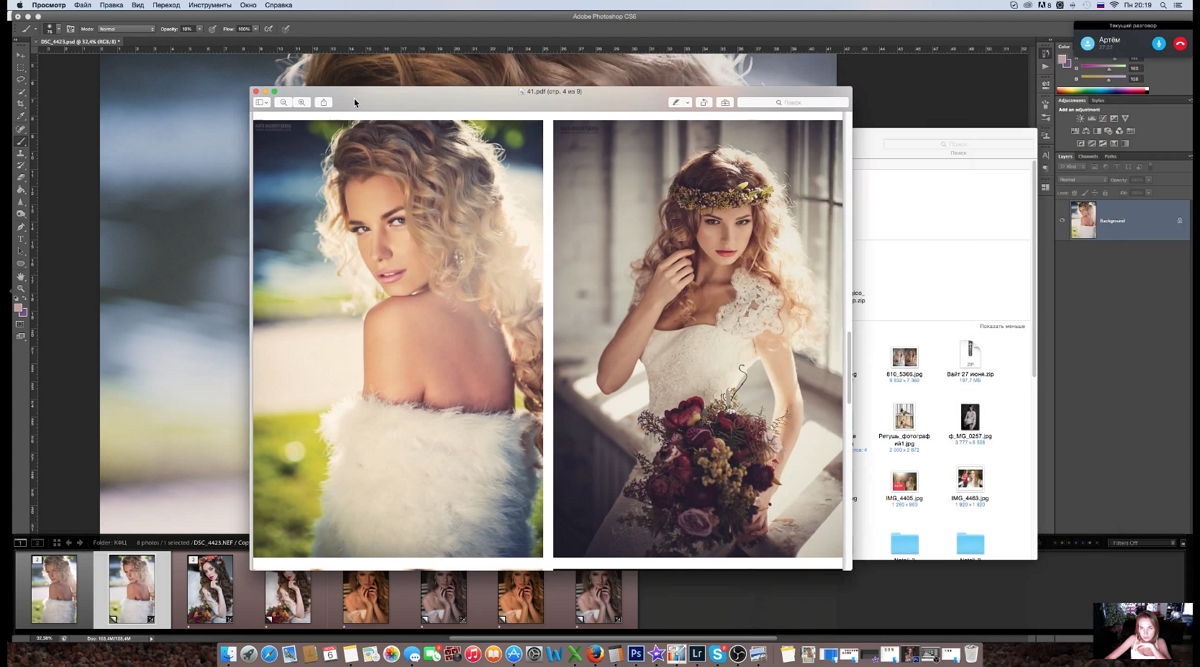
Task: Click the search field in Preview toolbar
Action: click(x=794, y=102)
